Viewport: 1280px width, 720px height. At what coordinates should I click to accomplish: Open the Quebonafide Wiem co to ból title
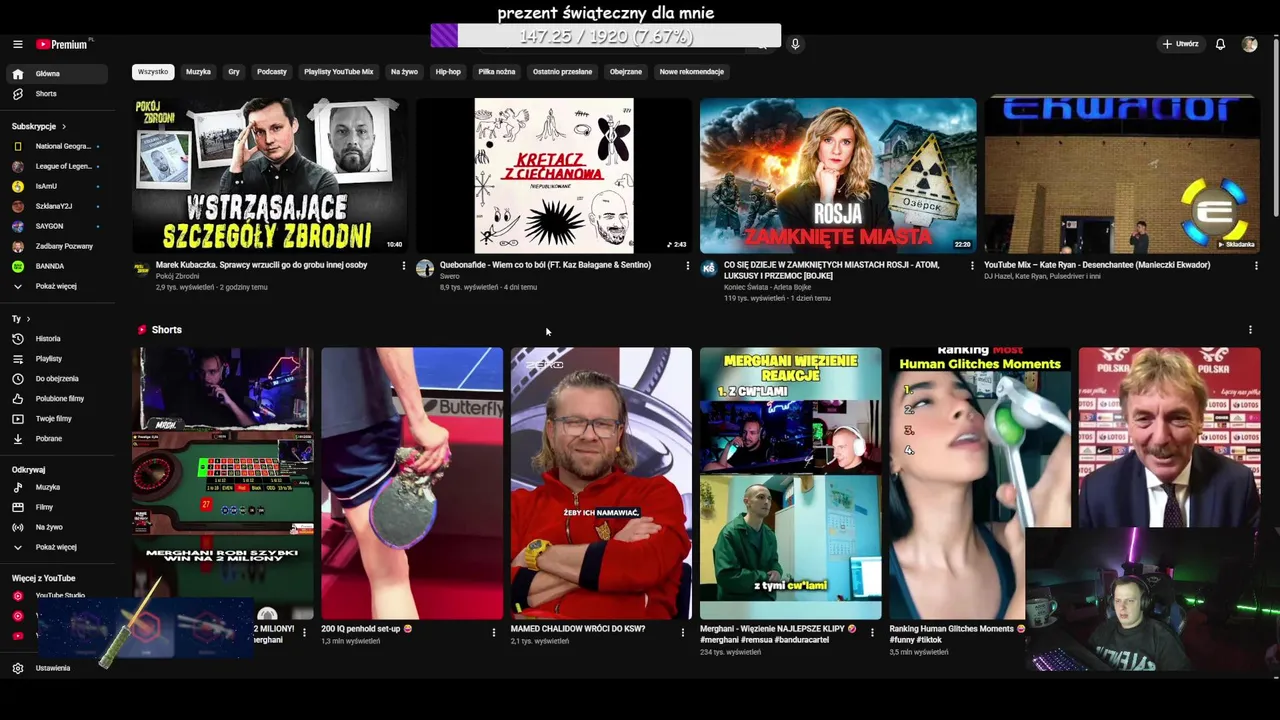pyautogui.click(x=545, y=265)
